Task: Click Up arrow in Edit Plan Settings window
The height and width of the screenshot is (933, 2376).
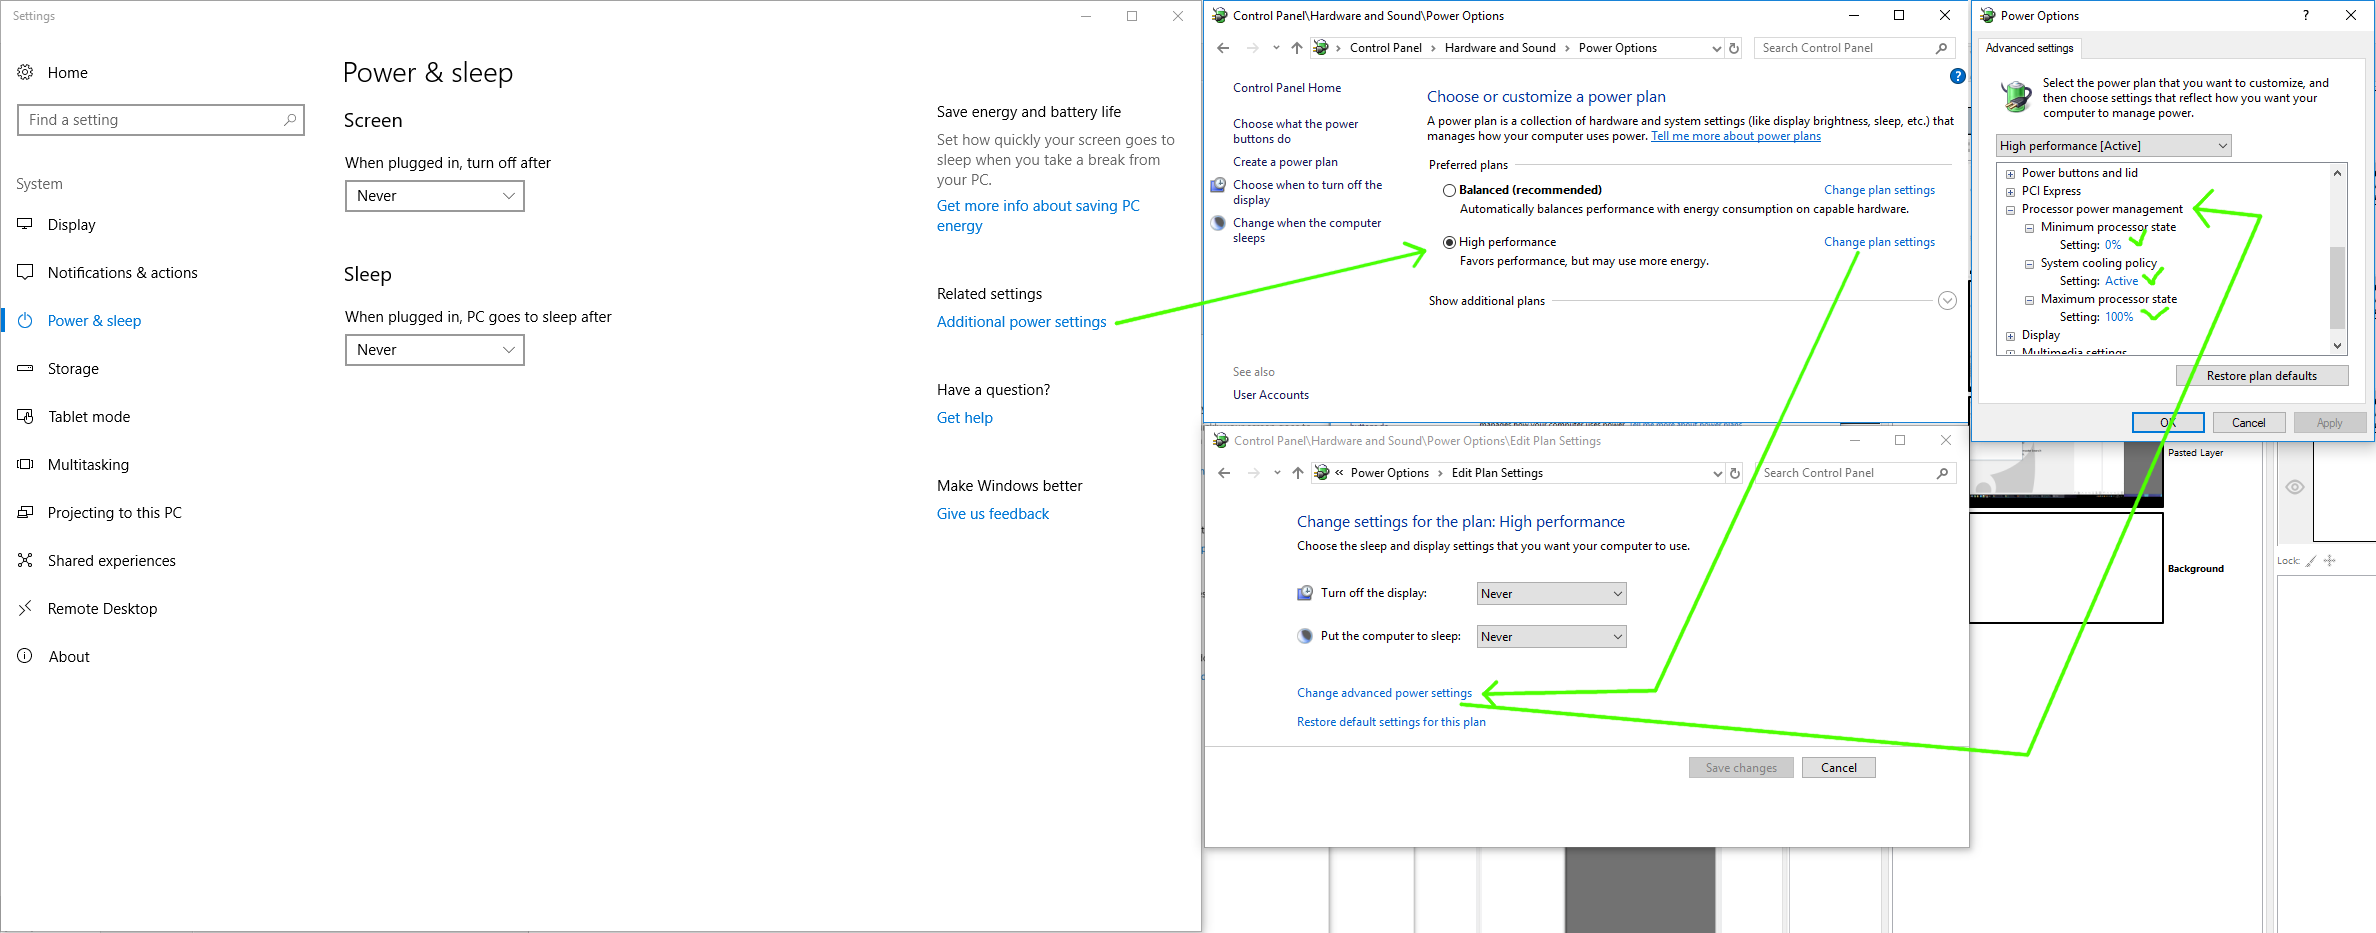Action: [1298, 473]
